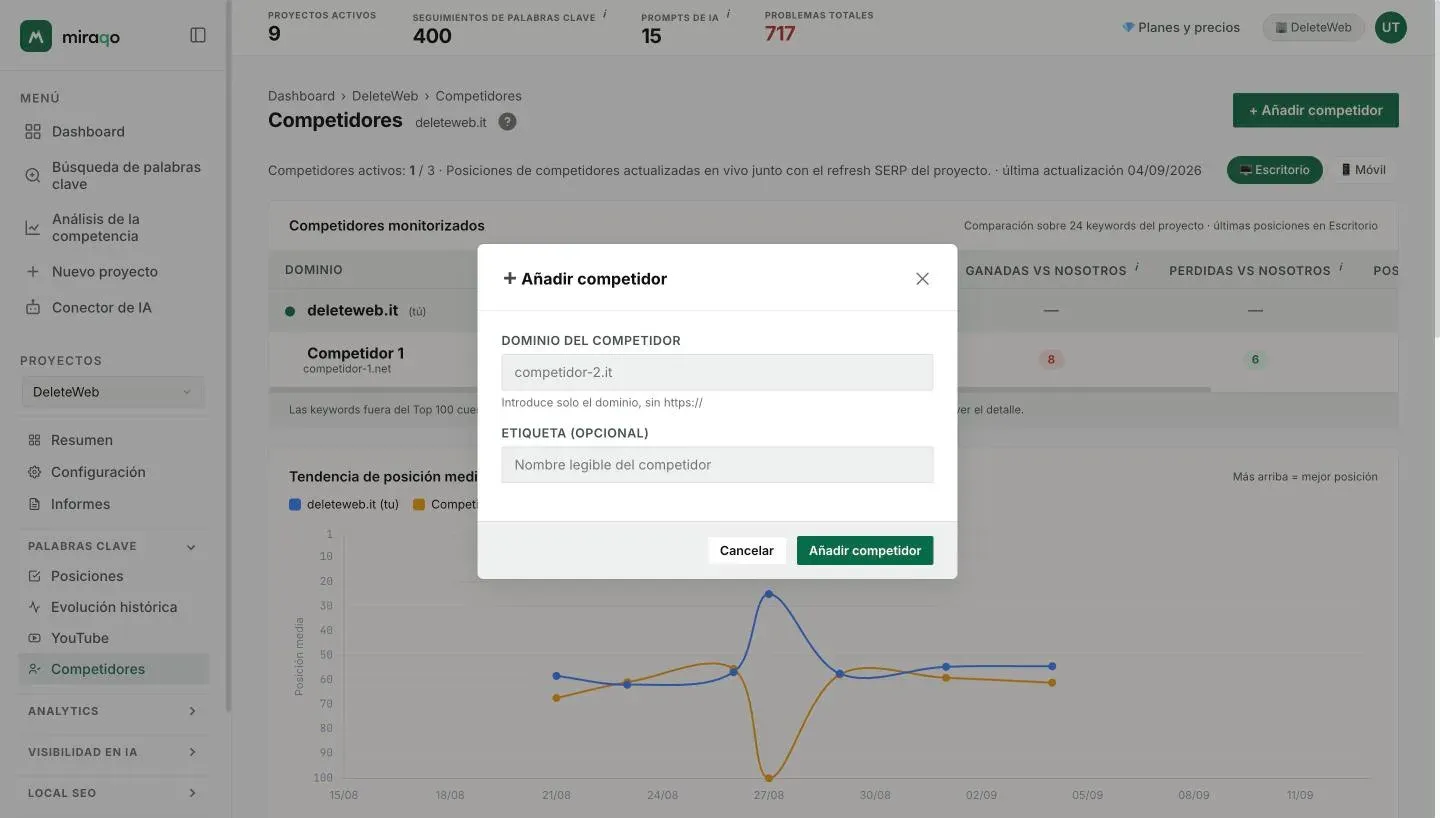Click the UT user avatar
This screenshot has height=818, width=1440.
(1390, 28)
